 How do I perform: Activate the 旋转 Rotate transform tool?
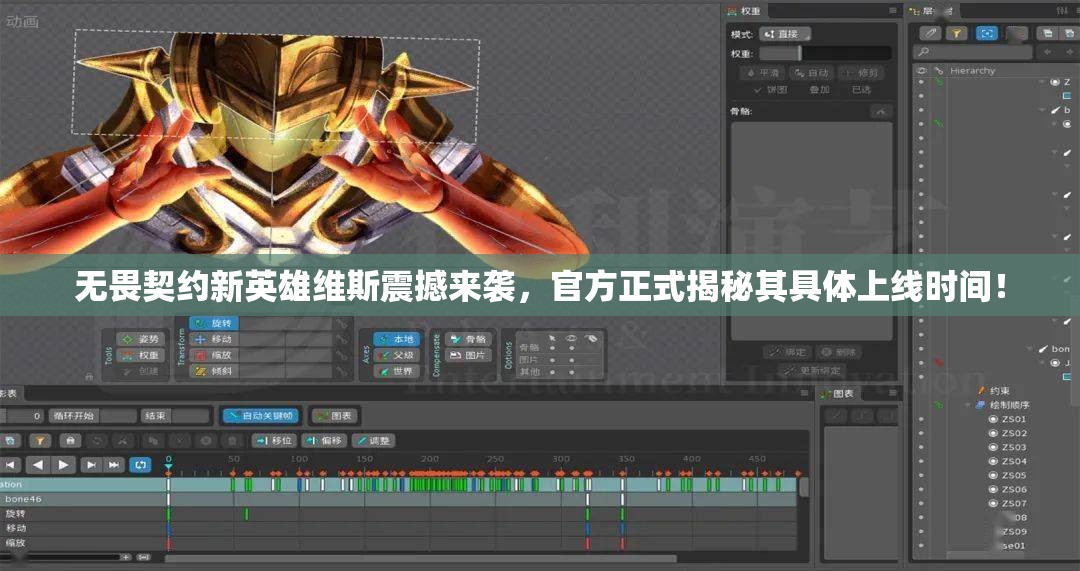click(214, 323)
